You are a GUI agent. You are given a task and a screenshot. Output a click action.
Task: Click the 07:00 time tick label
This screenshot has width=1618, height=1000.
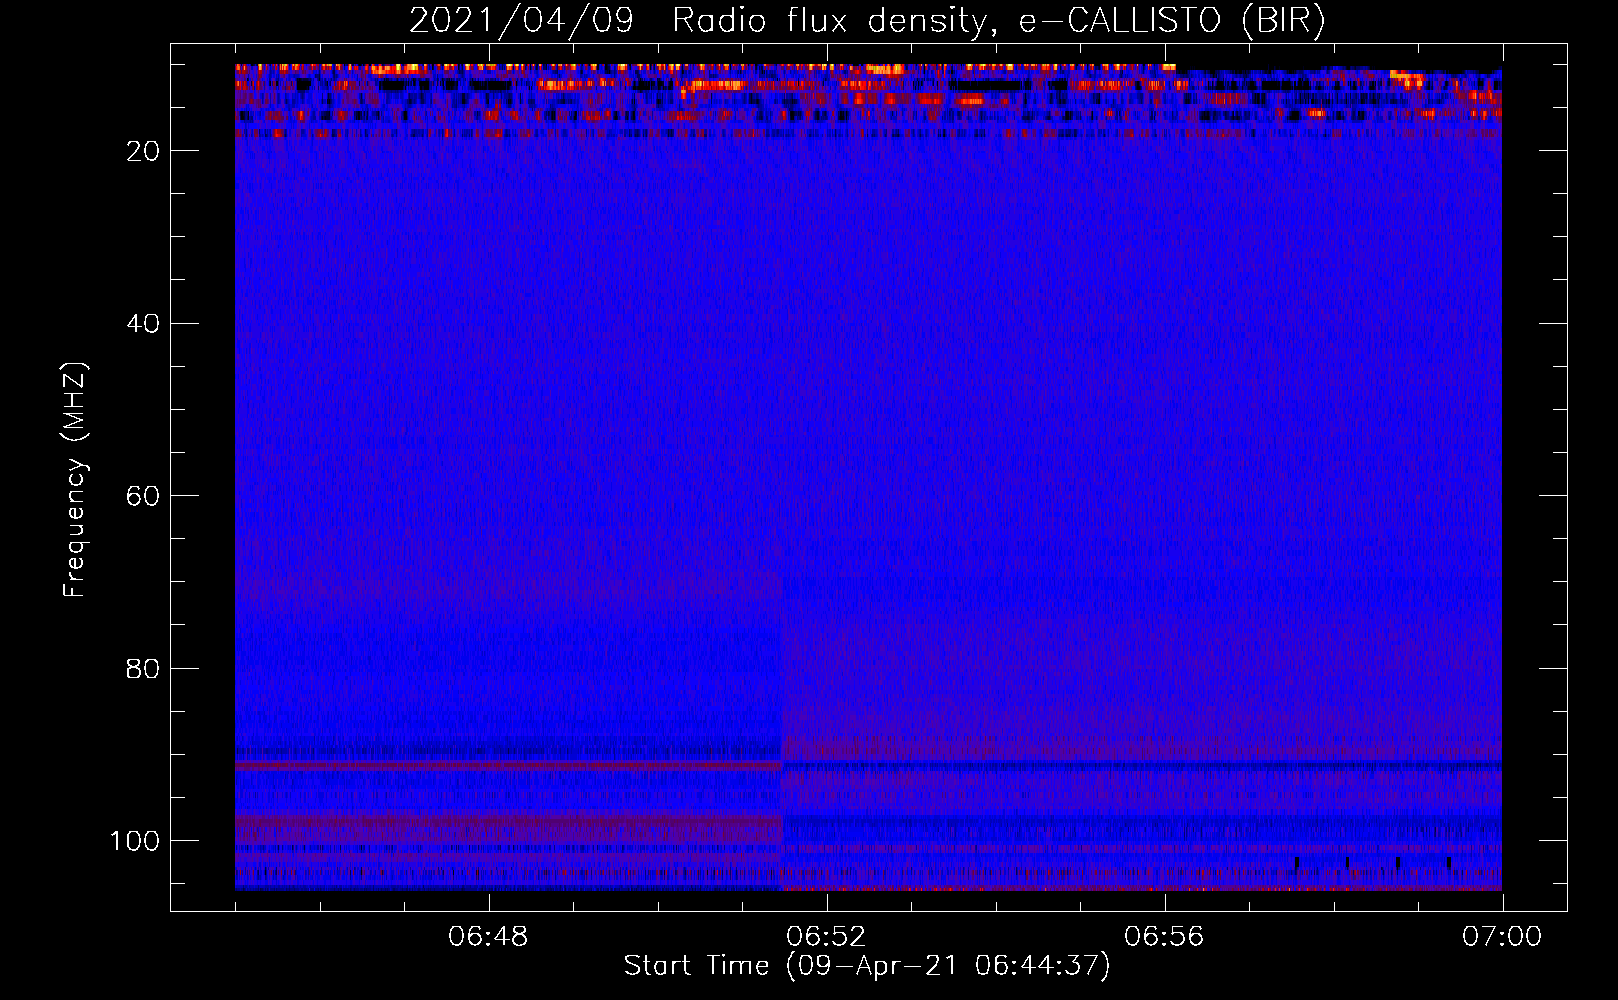click(x=1502, y=937)
